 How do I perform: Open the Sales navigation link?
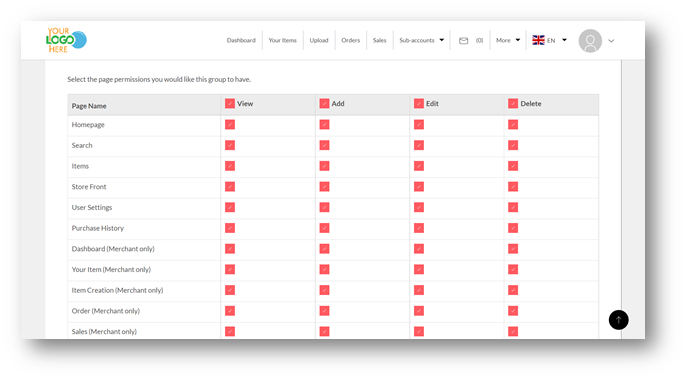[x=379, y=40]
